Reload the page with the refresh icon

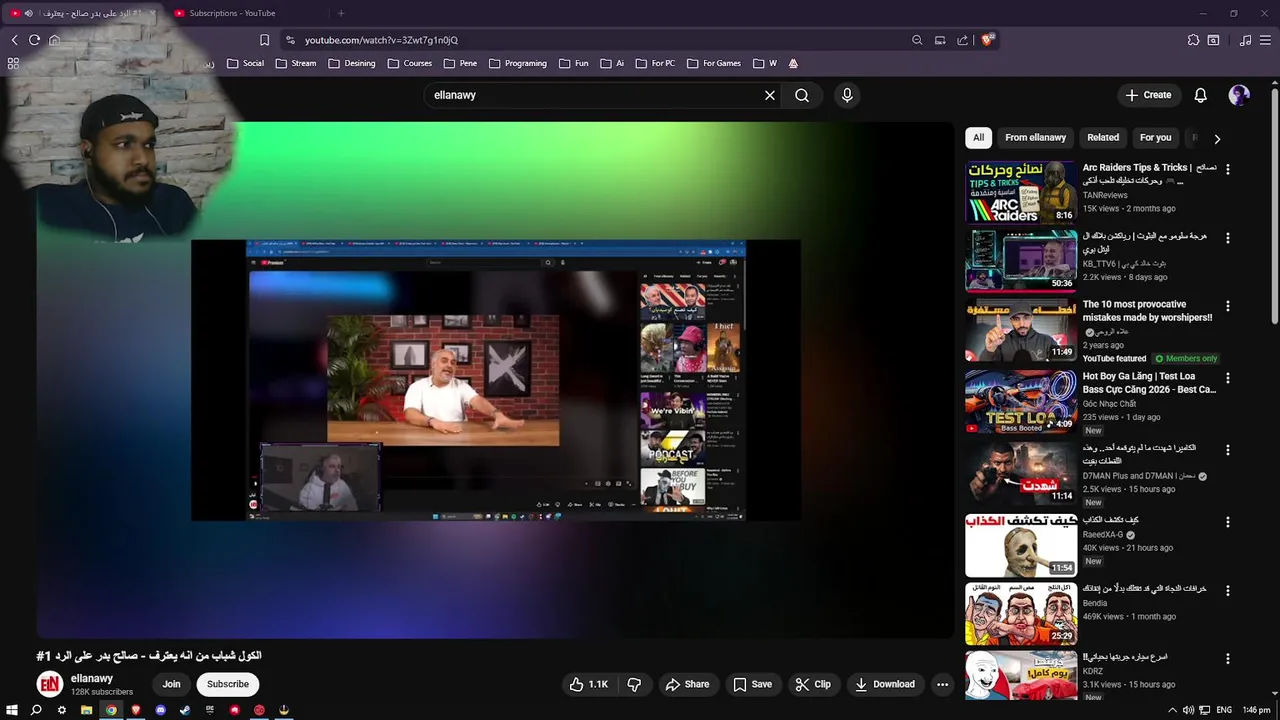pyautogui.click(x=34, y=40)
